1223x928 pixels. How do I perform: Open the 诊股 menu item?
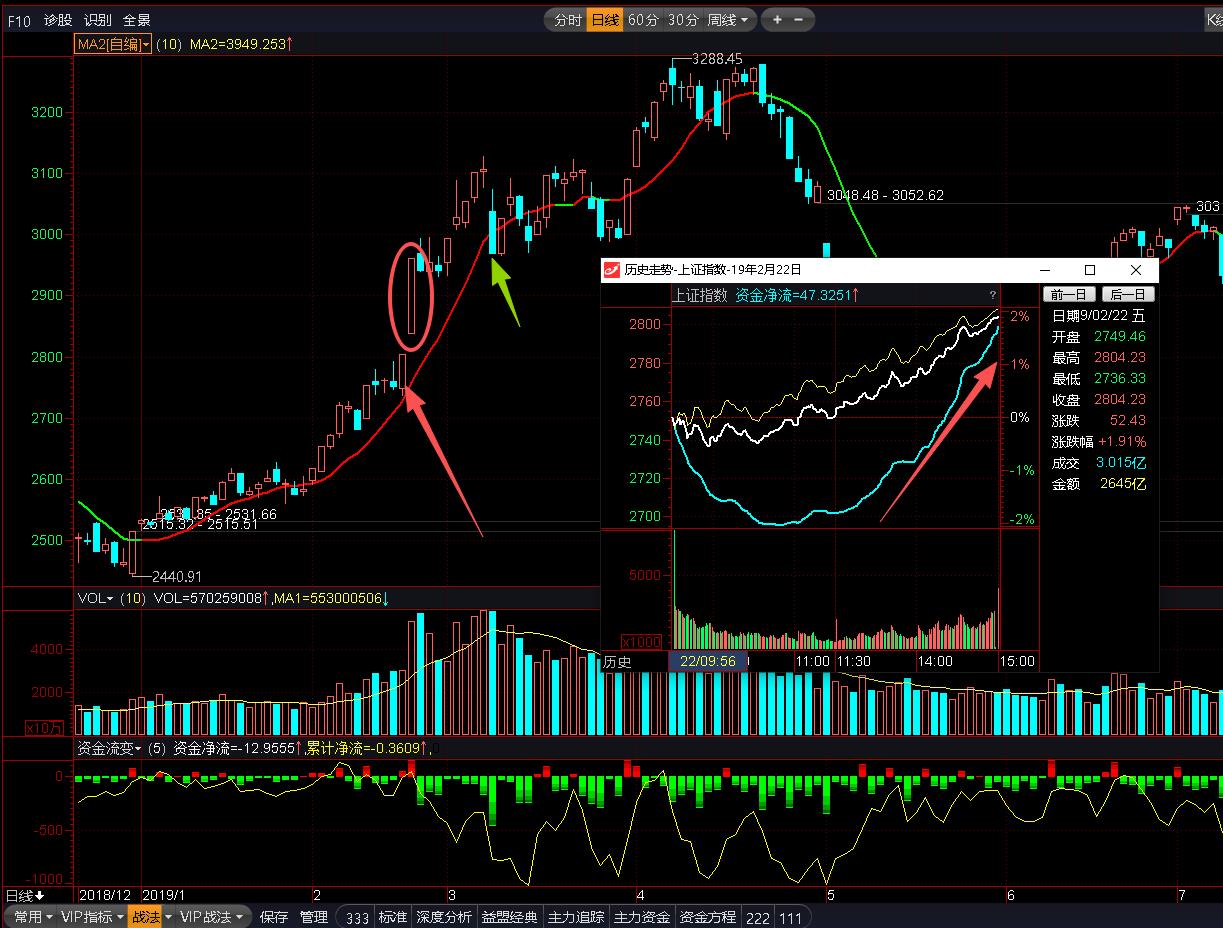[x=58, y=20]
